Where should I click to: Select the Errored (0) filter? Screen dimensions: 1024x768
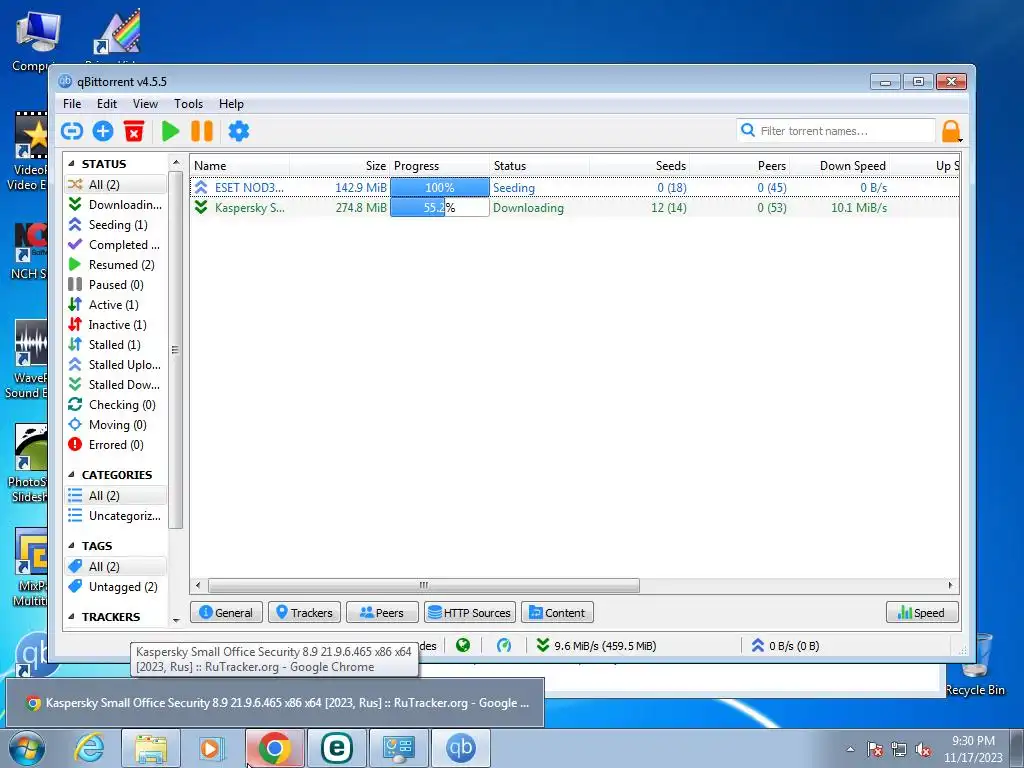116,445
